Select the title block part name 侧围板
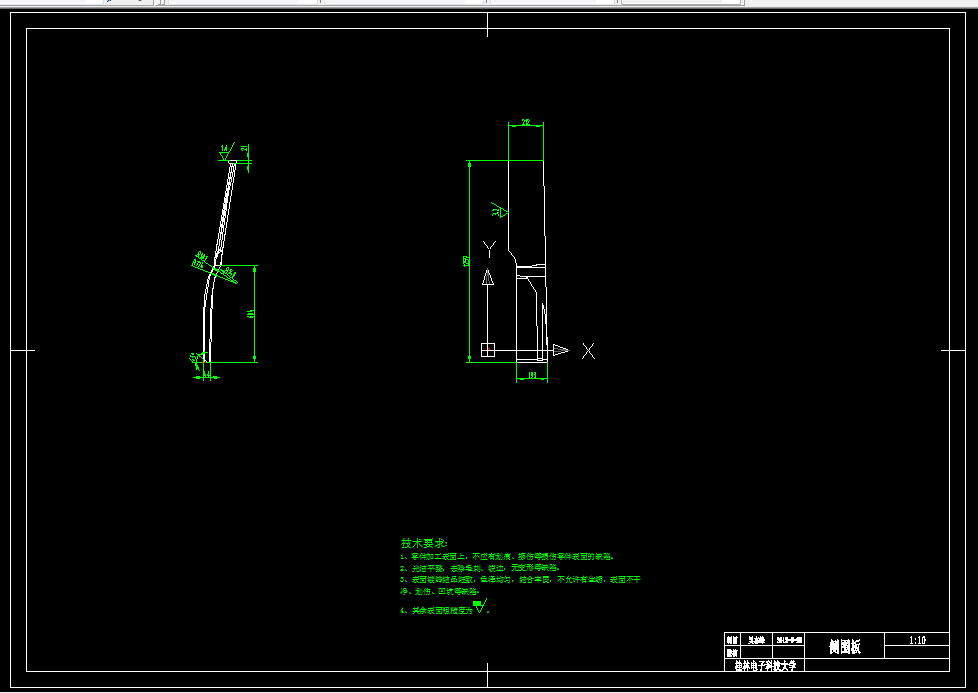Screen dimensions: 978x693 (x=845, y=647)
